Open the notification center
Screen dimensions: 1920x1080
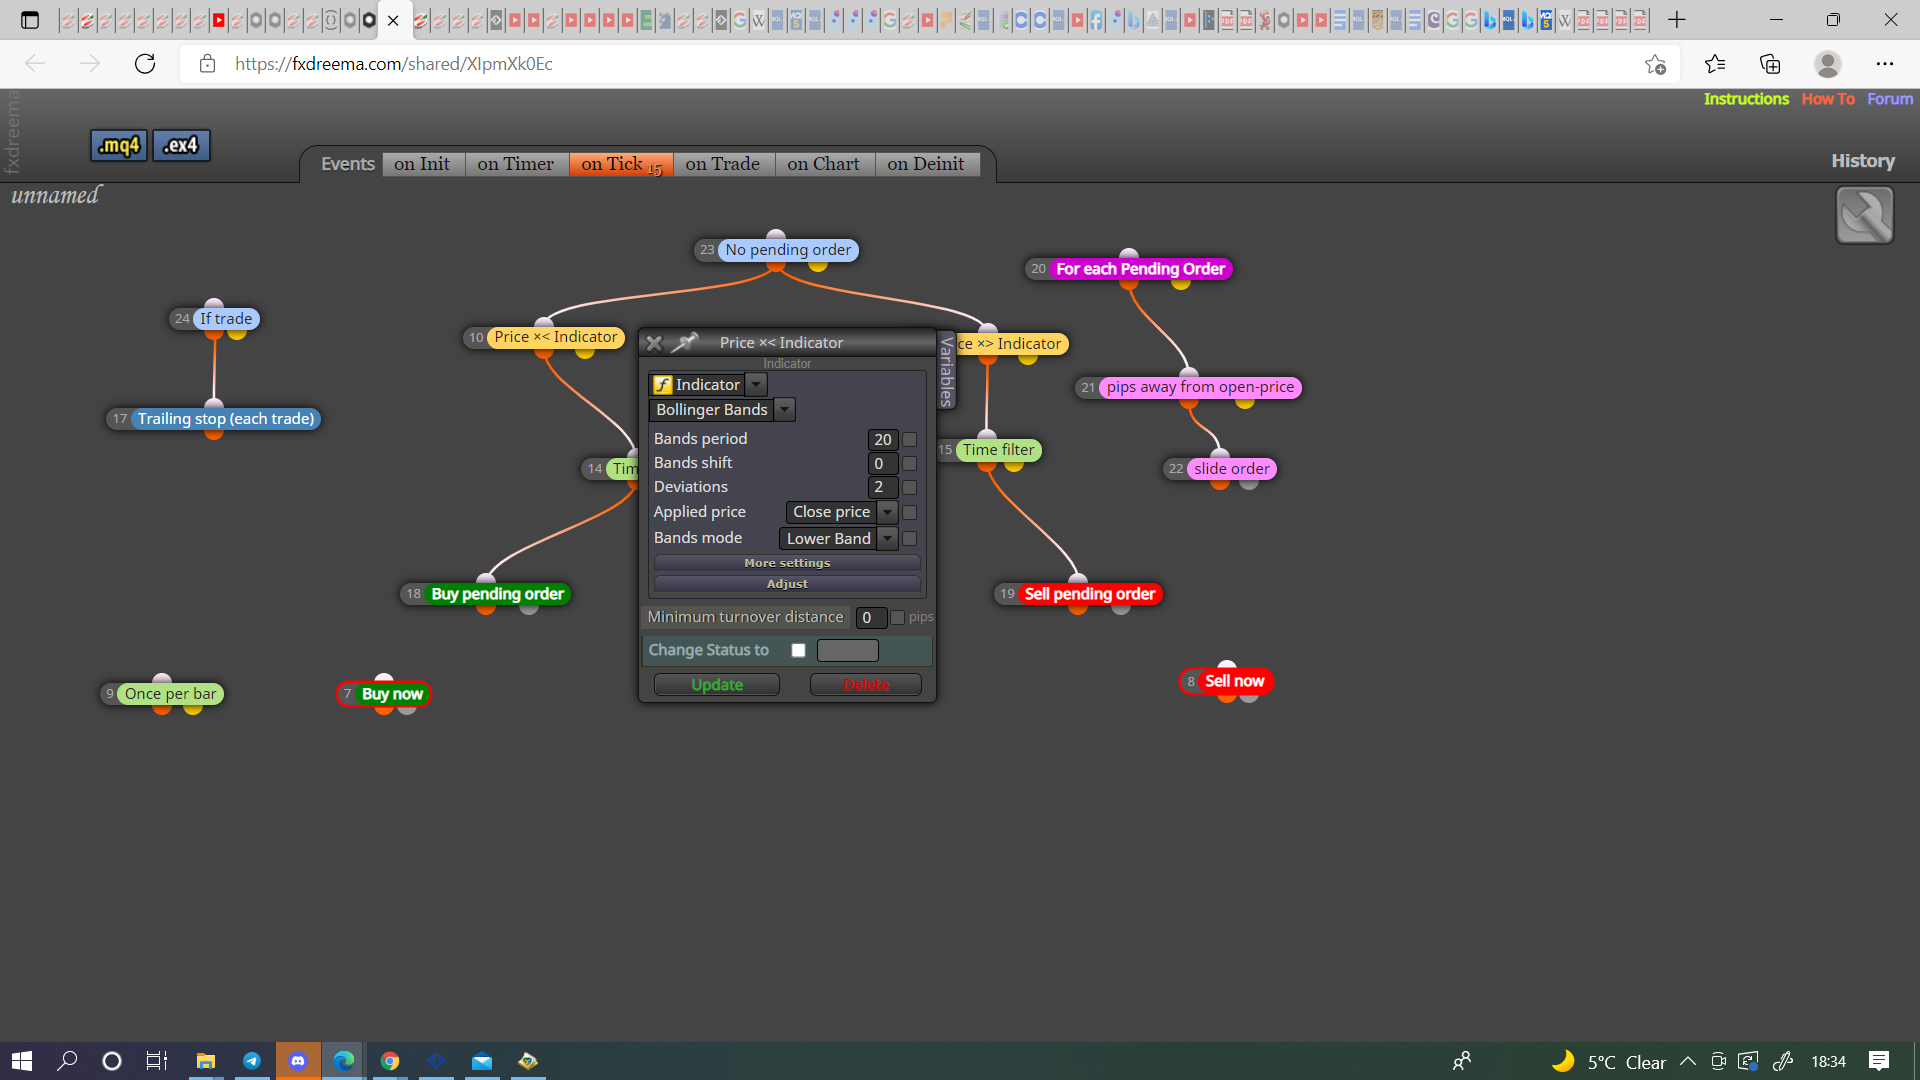(x=1879, y=1061)
